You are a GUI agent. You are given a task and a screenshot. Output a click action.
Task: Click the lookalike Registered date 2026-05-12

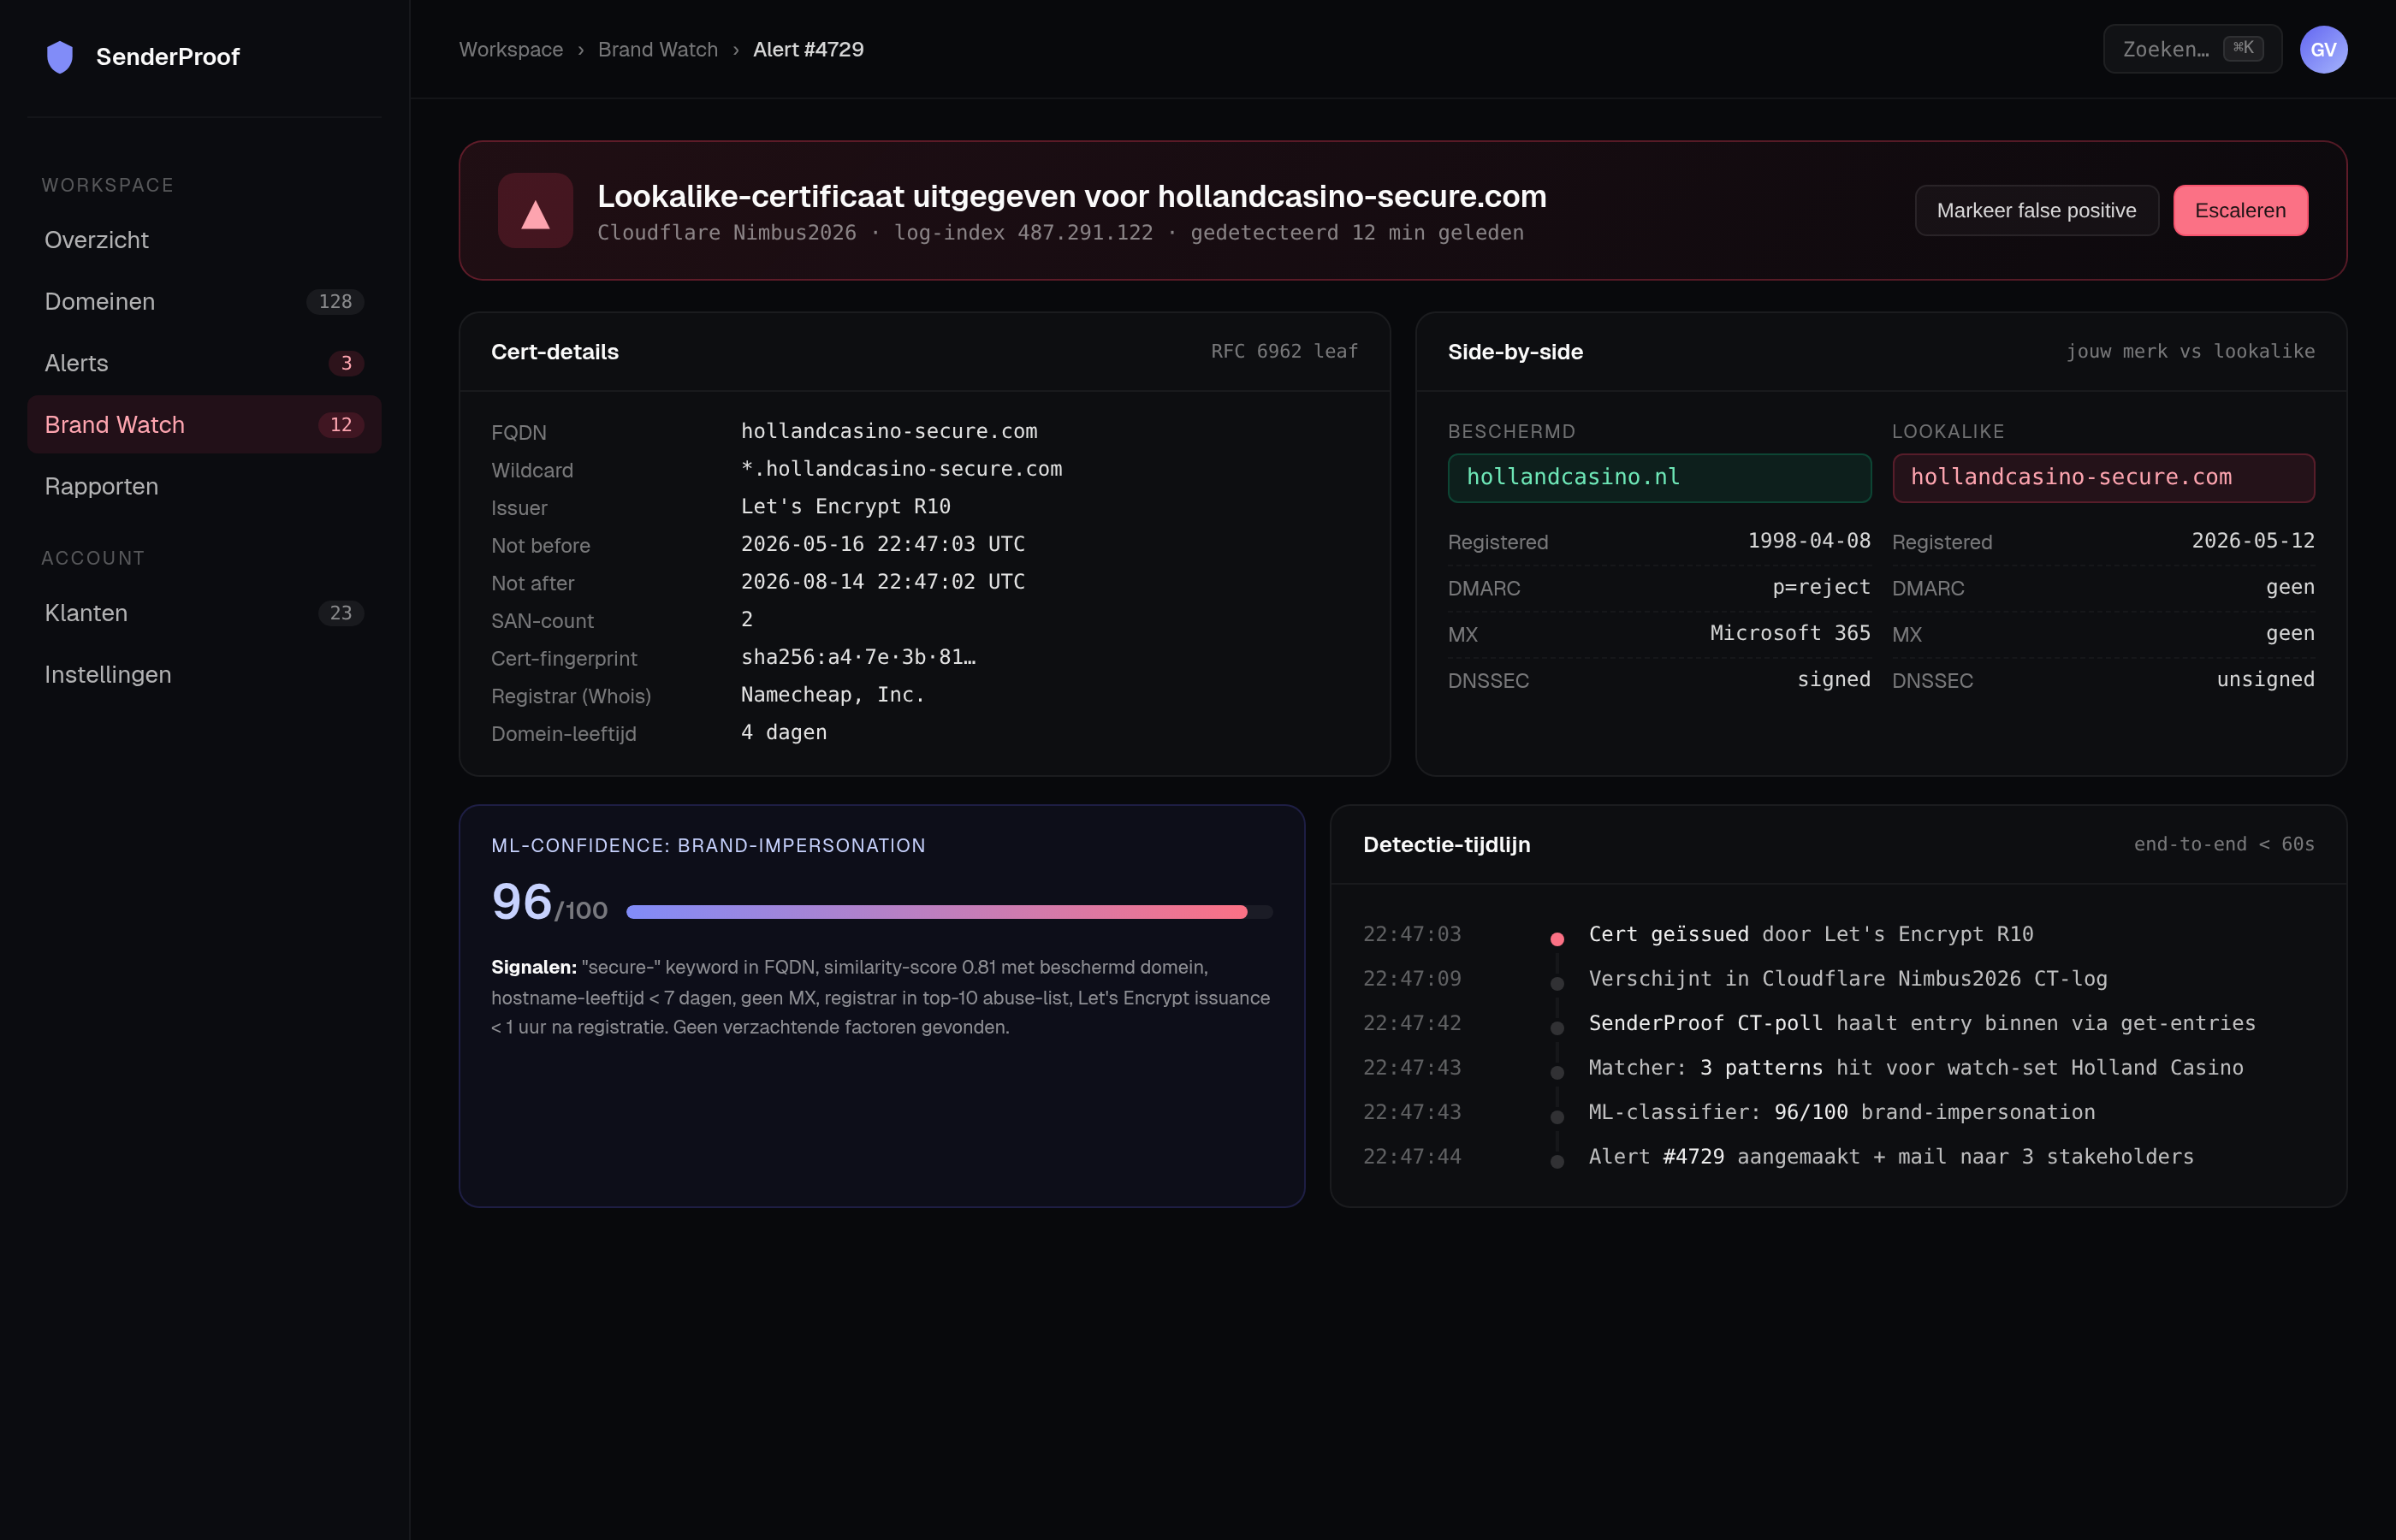(x=2252, y=541)
